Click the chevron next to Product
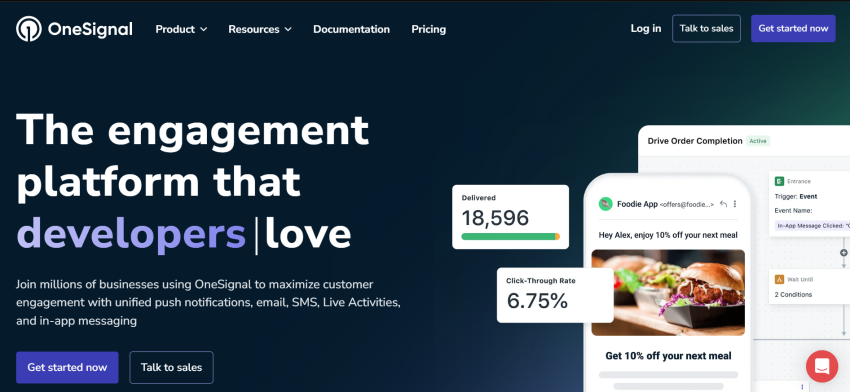850x392 pixels. 203,29
